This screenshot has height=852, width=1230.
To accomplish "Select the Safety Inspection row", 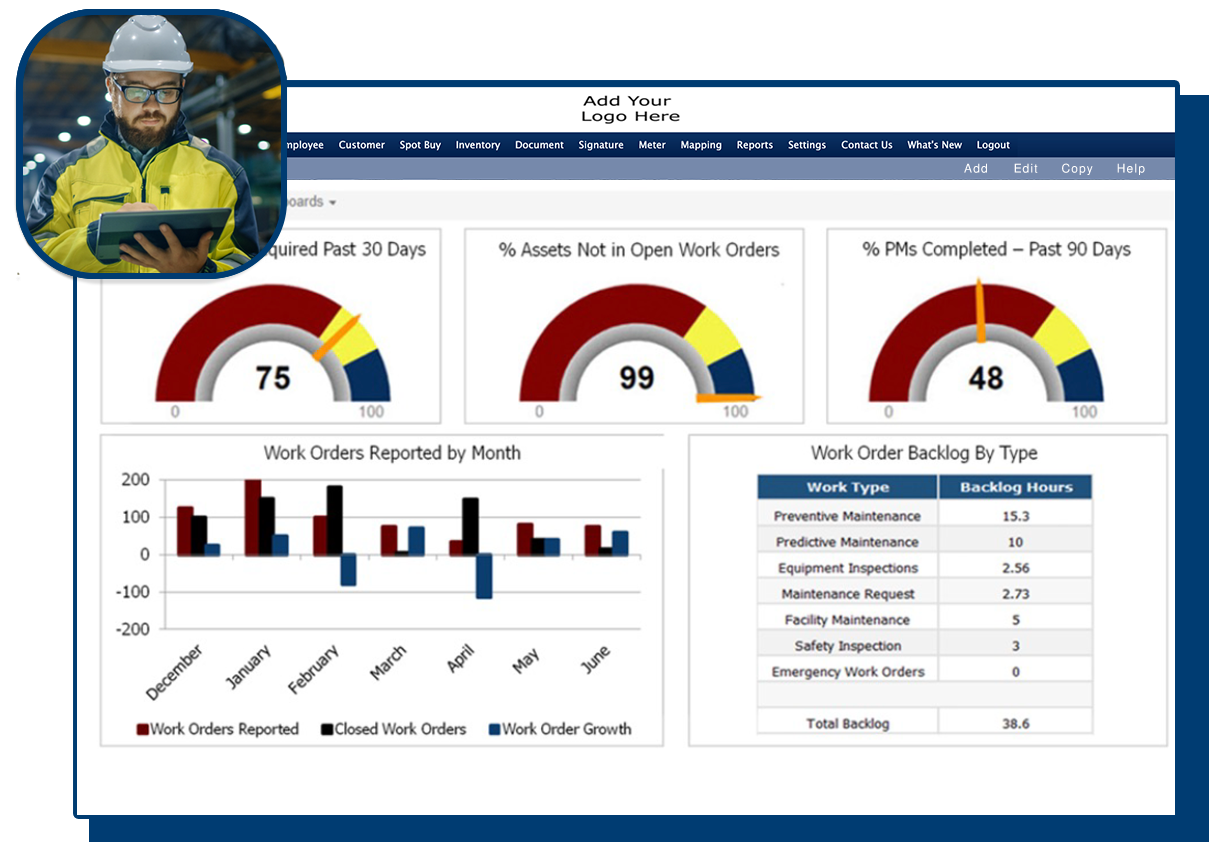I will (x=925, y=646).
